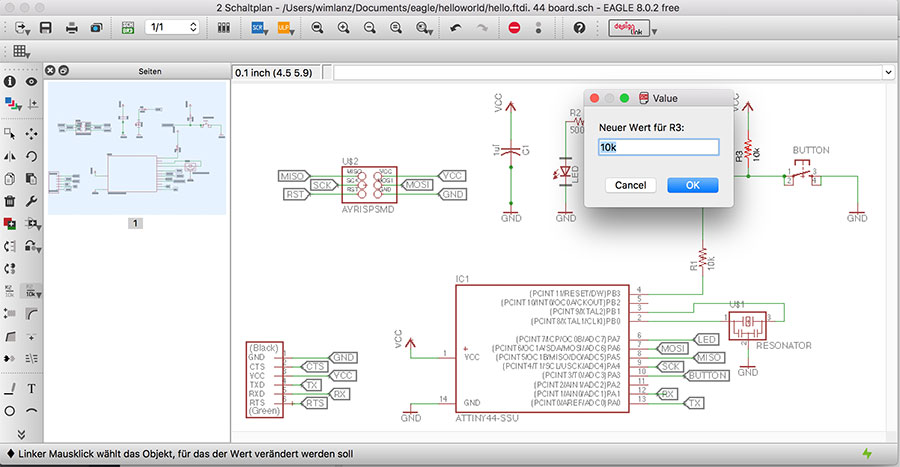Viewport: 900px width, 467px height.
Task: Select the Change wrench tool
Action: (x=32, y=201)
